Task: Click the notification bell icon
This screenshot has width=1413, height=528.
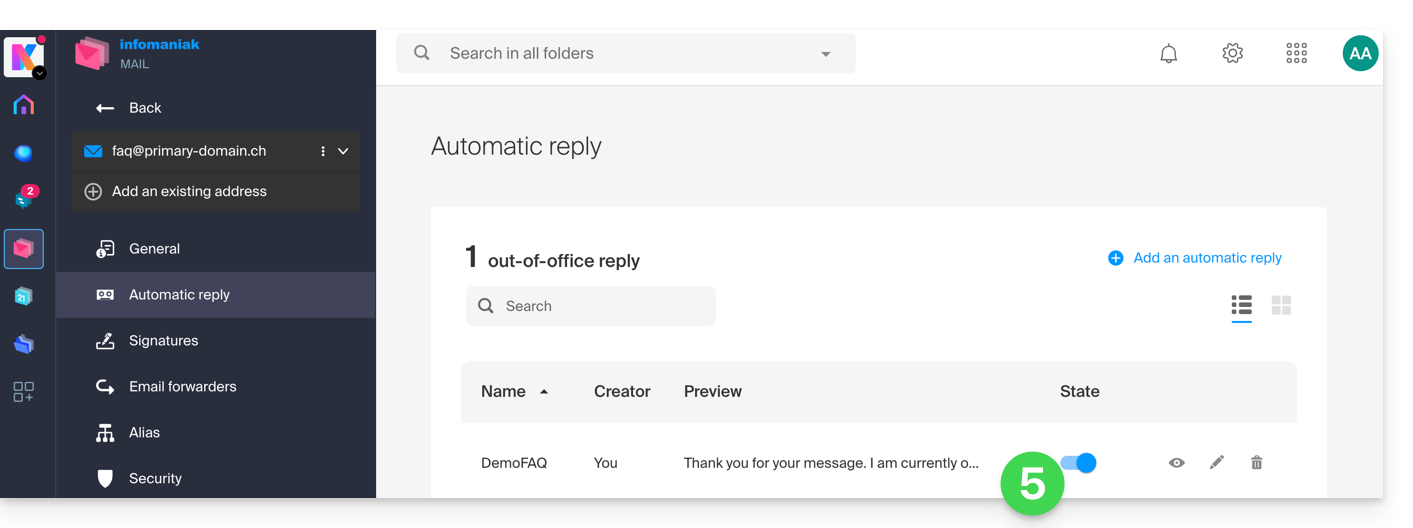Action: click(x=1168, y=54)
